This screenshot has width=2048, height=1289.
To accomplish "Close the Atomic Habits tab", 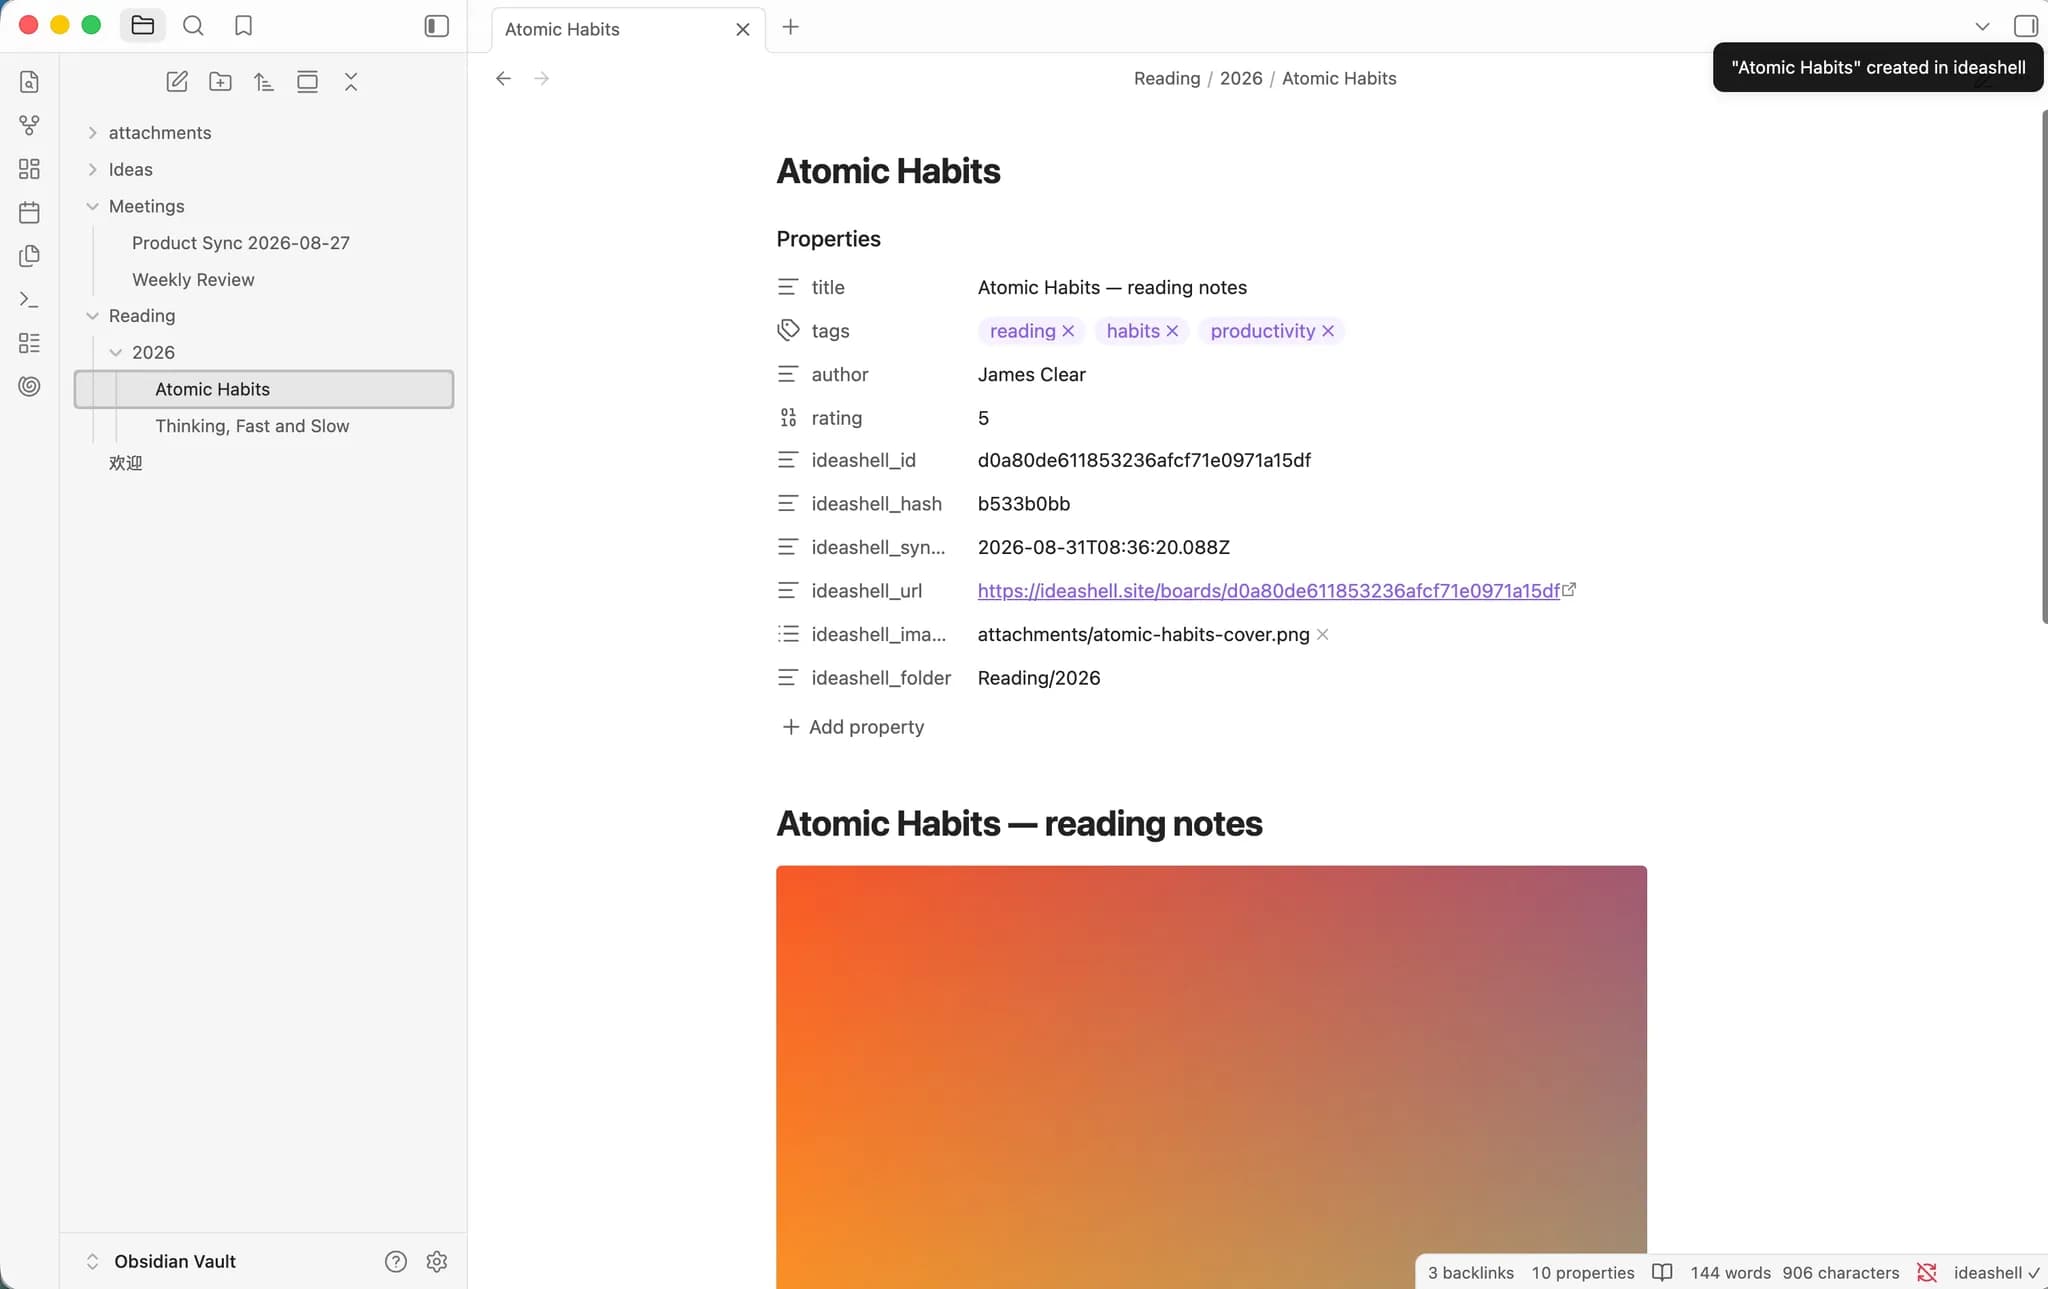I will coord(742,29).
